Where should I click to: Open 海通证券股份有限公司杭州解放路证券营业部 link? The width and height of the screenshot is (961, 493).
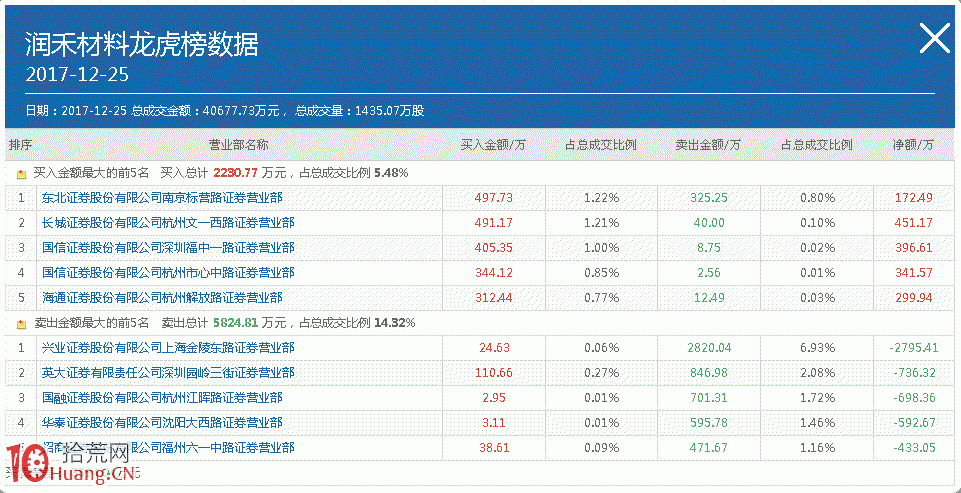[x=162, y=297]
